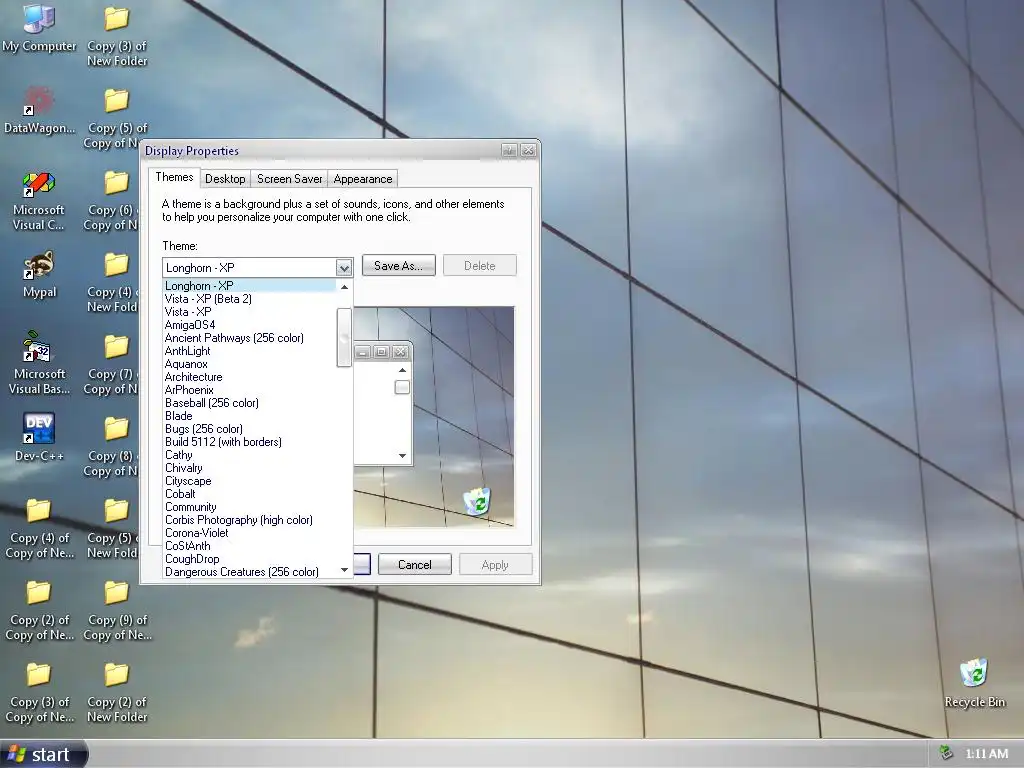Screen dimensions: 1024x768
Task: Choose the Community theme
Action: [x=249, y=507]
